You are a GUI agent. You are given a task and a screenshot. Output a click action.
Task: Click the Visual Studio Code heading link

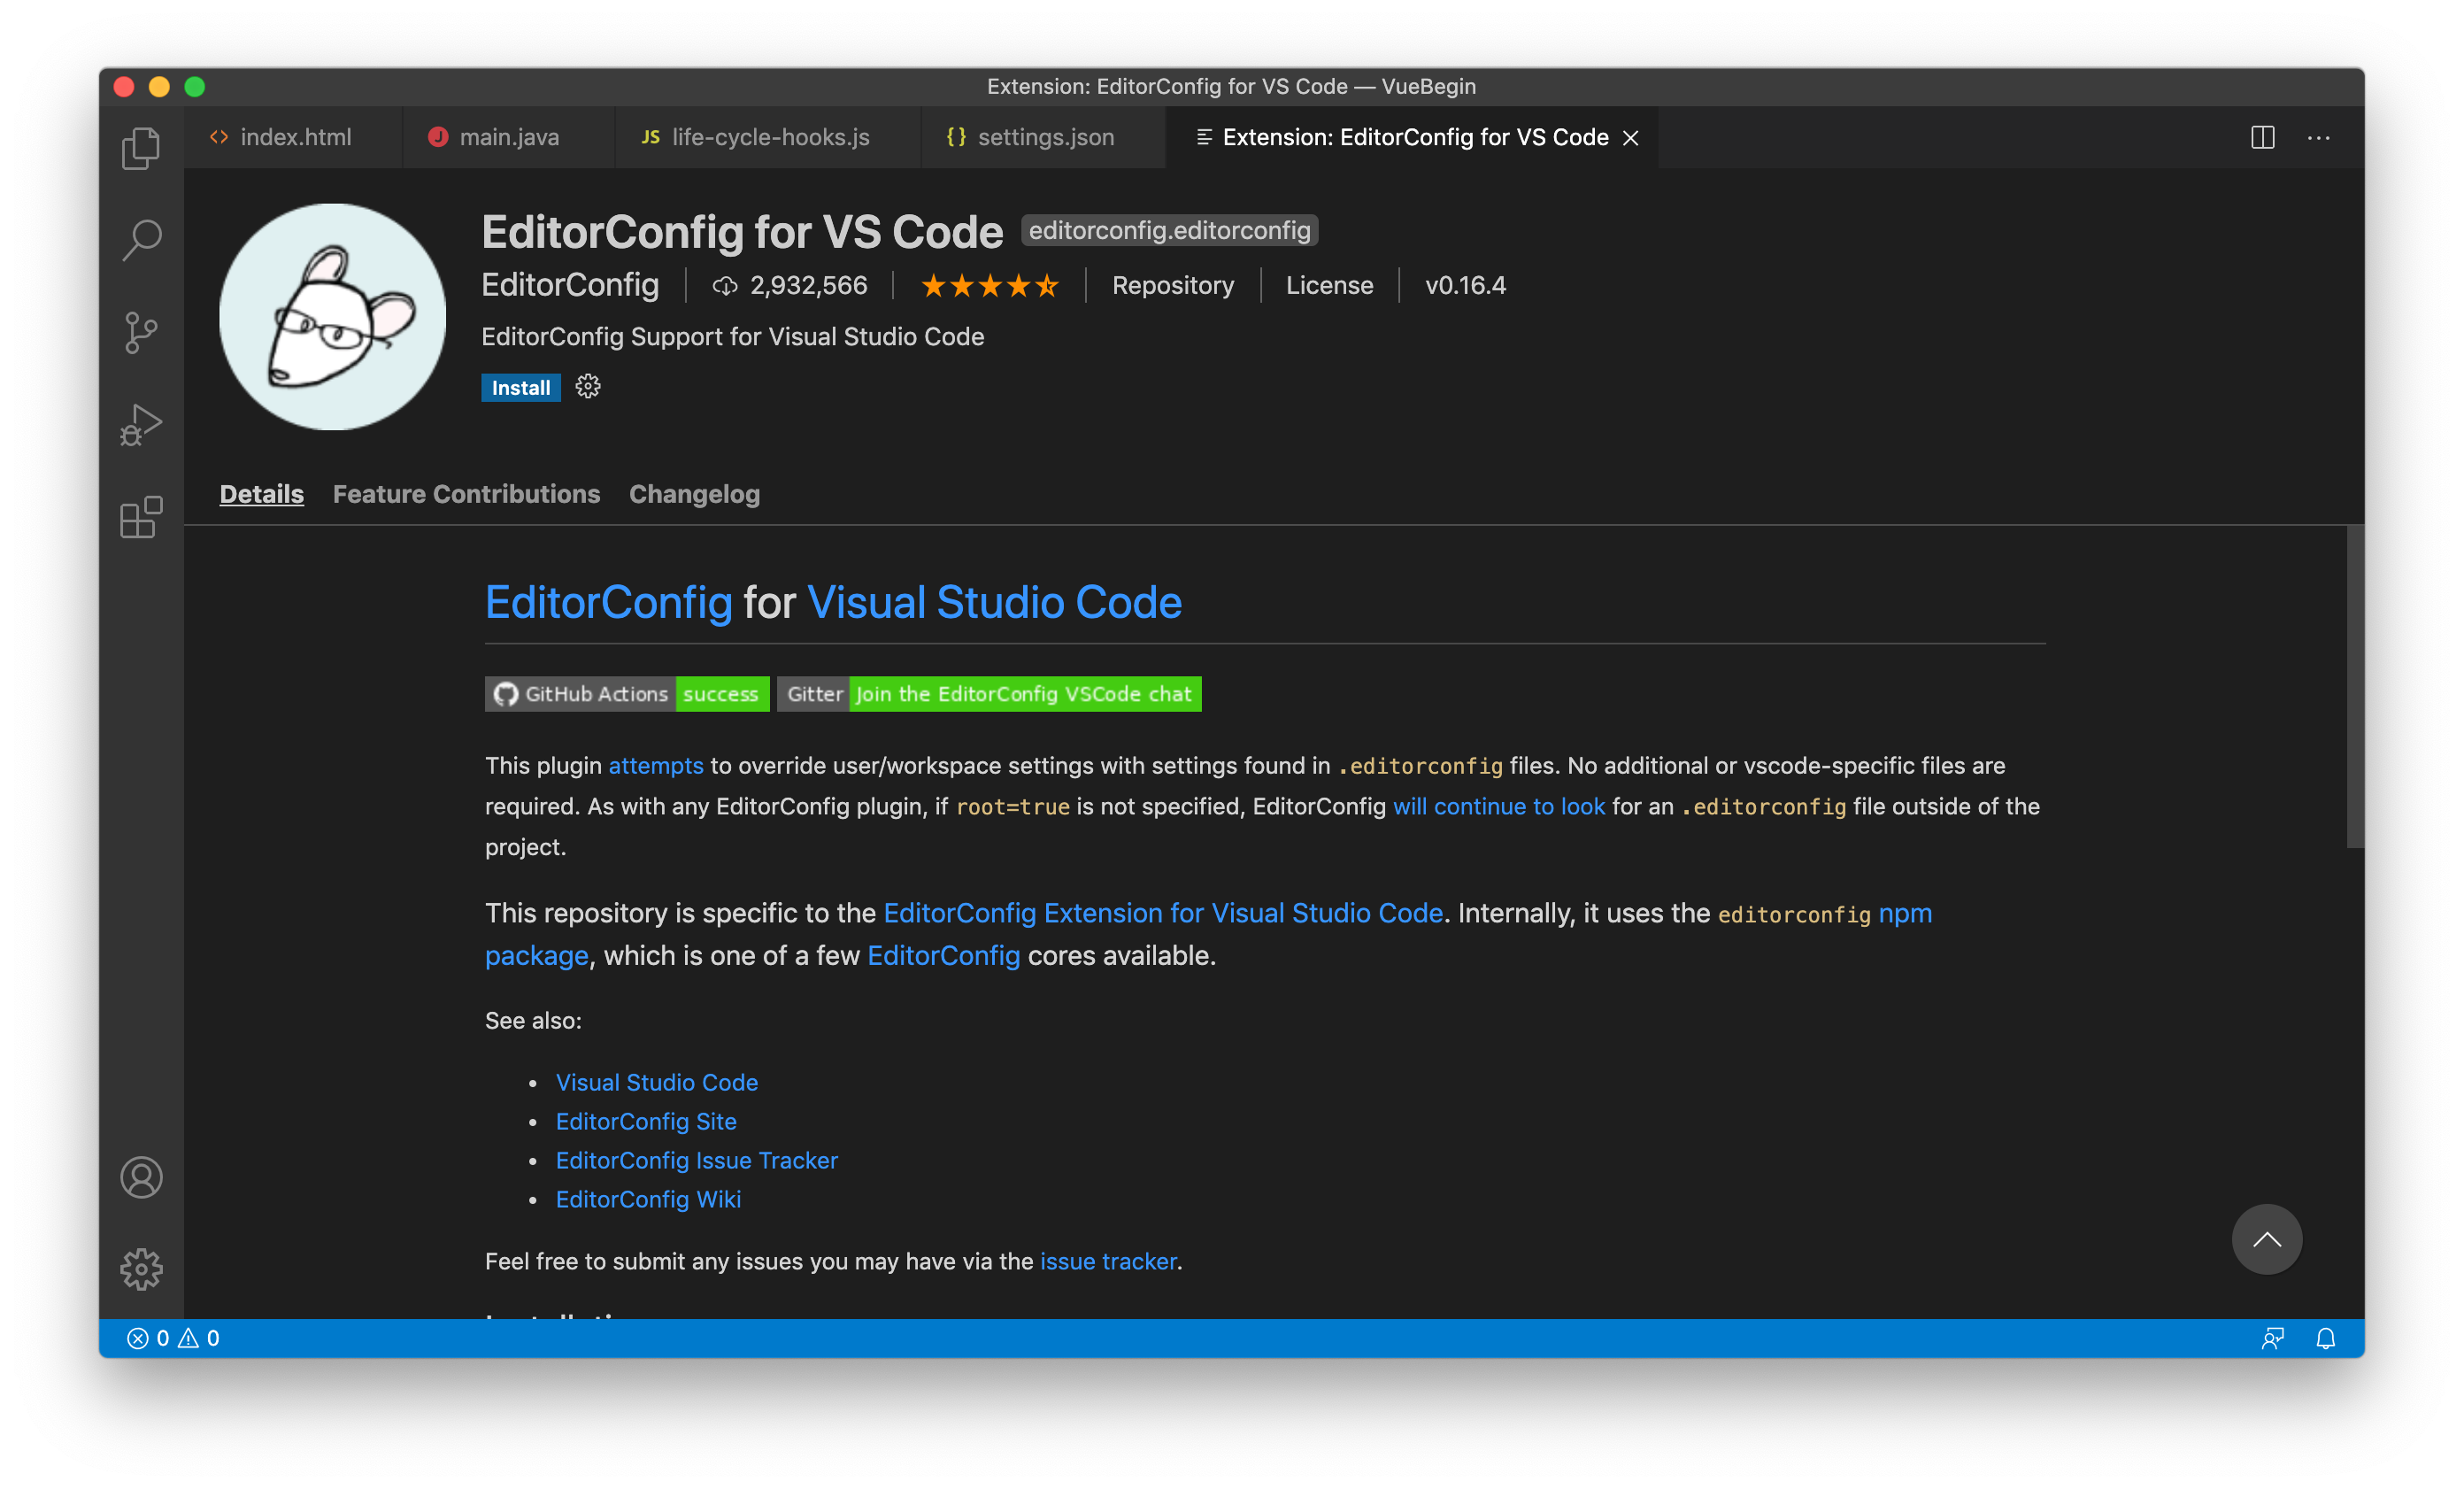994,602
